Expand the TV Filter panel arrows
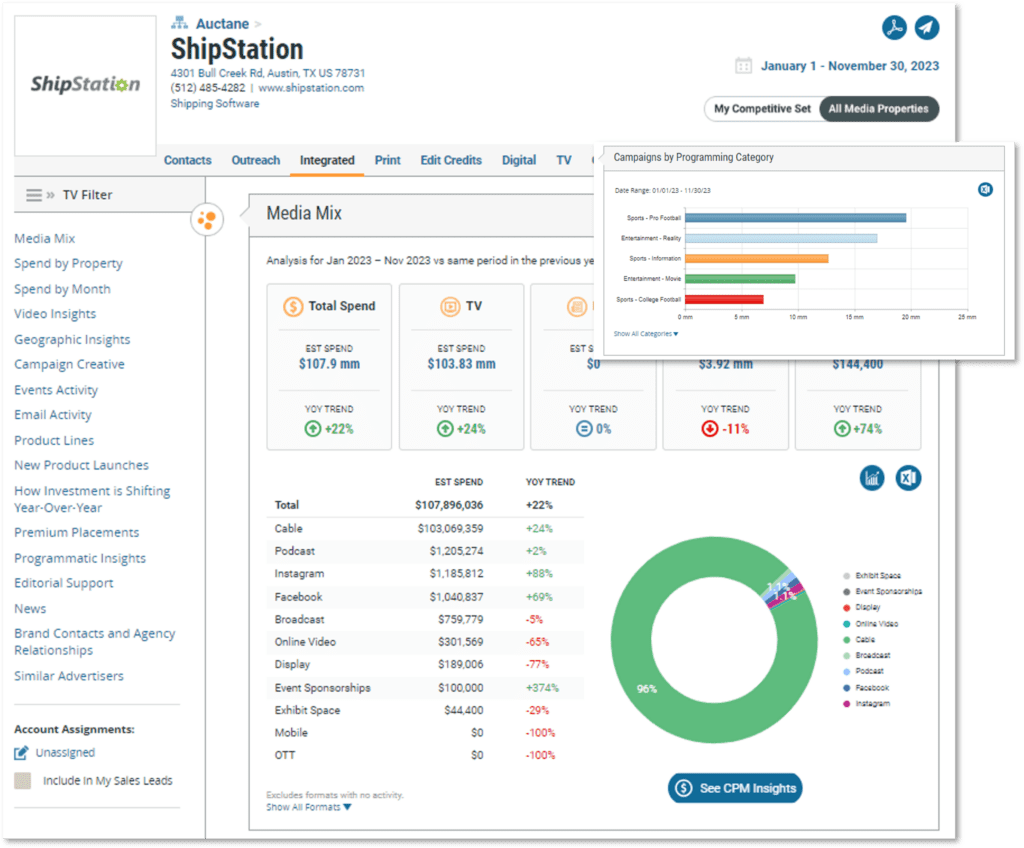 pos(50,195)
